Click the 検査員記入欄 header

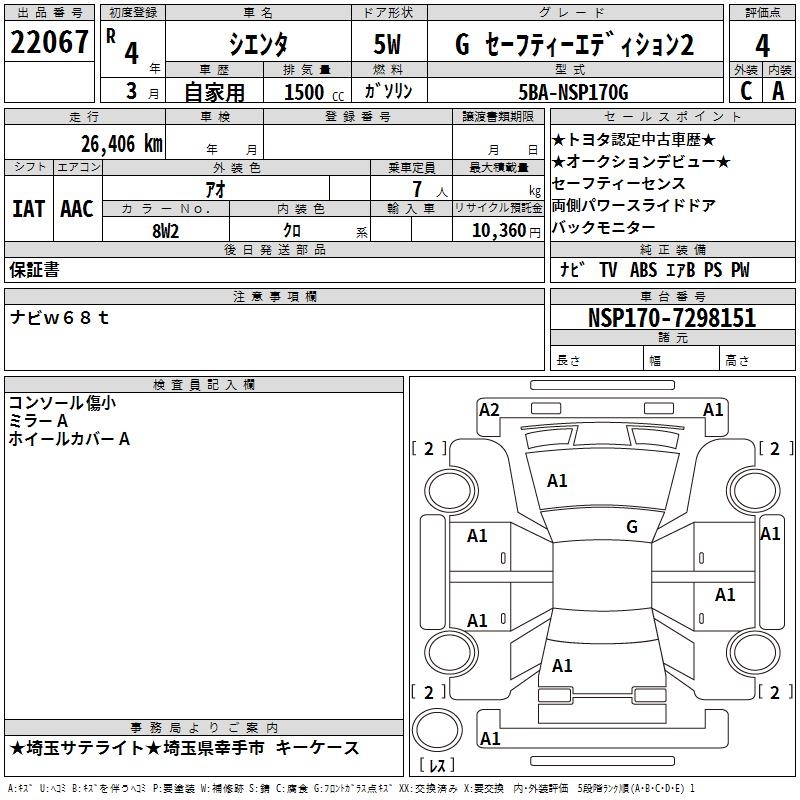pos(204,385)
